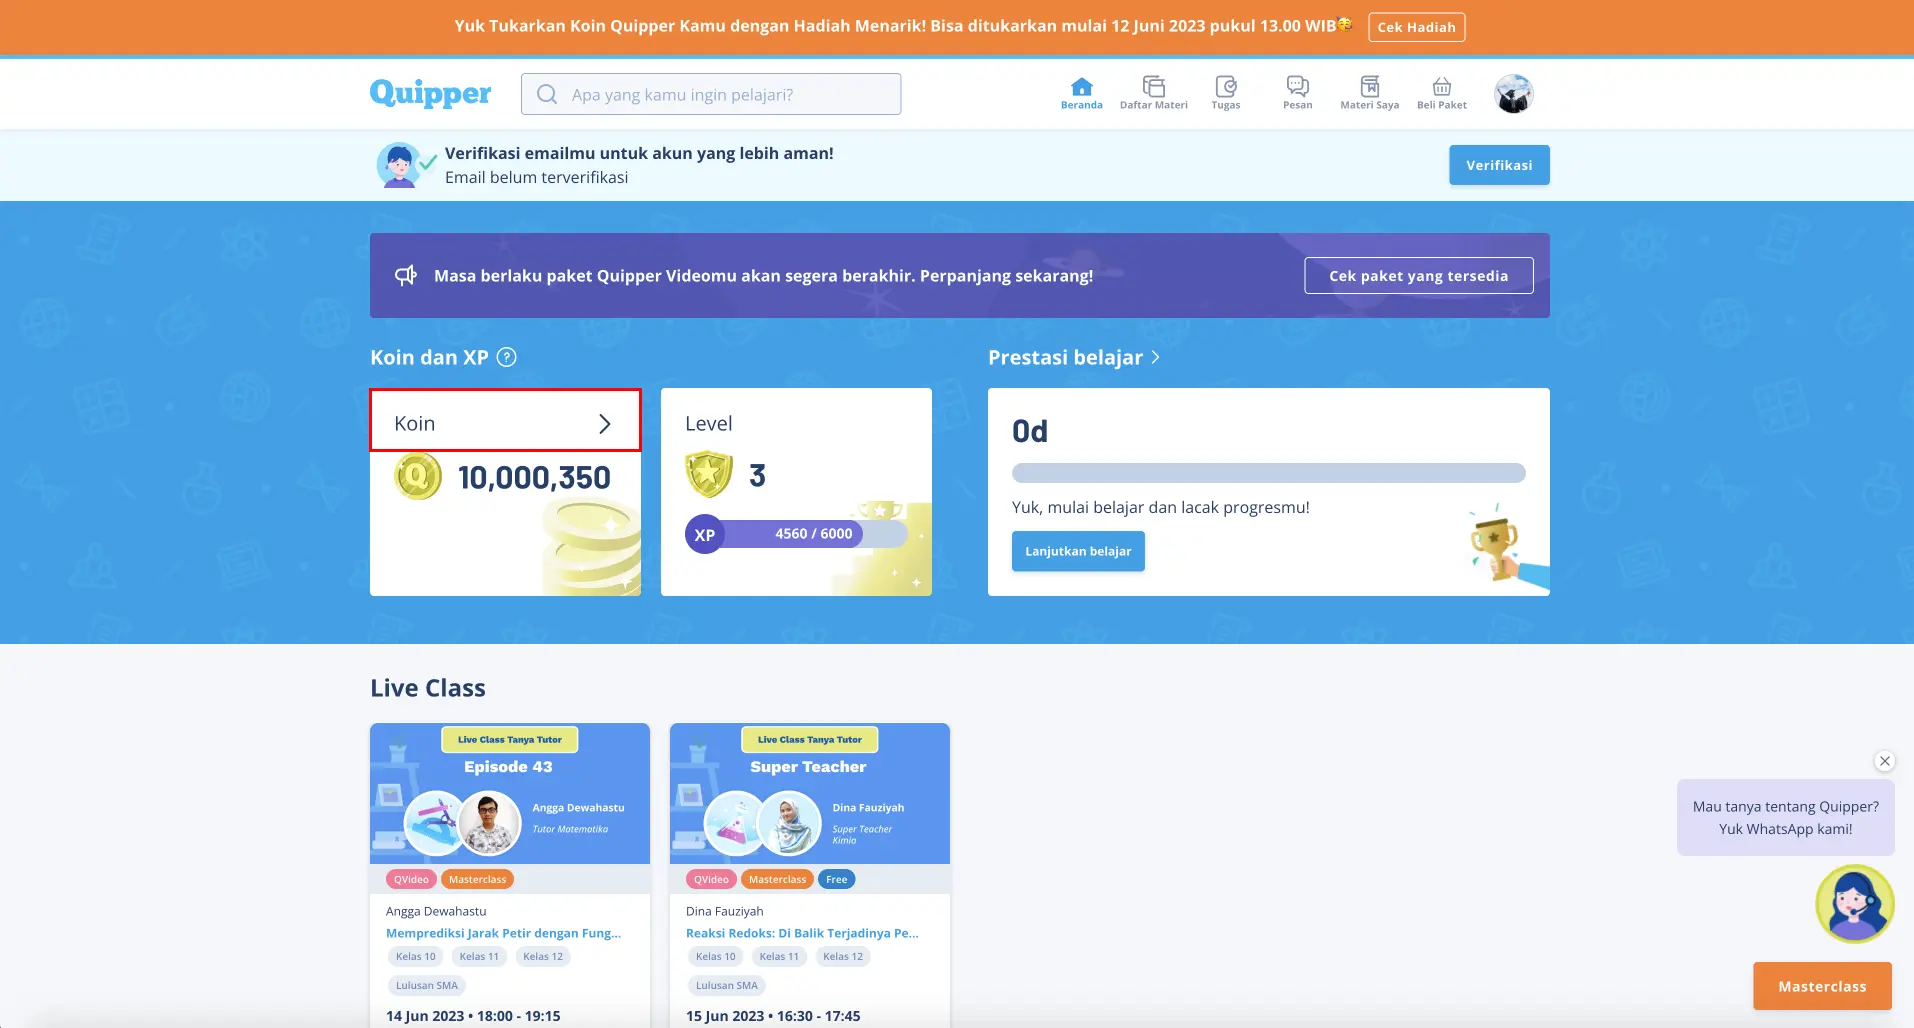Click the Live Class heading
Image resolution: width=1914 pixels, height=1028 pixels.
click(428, 688)
